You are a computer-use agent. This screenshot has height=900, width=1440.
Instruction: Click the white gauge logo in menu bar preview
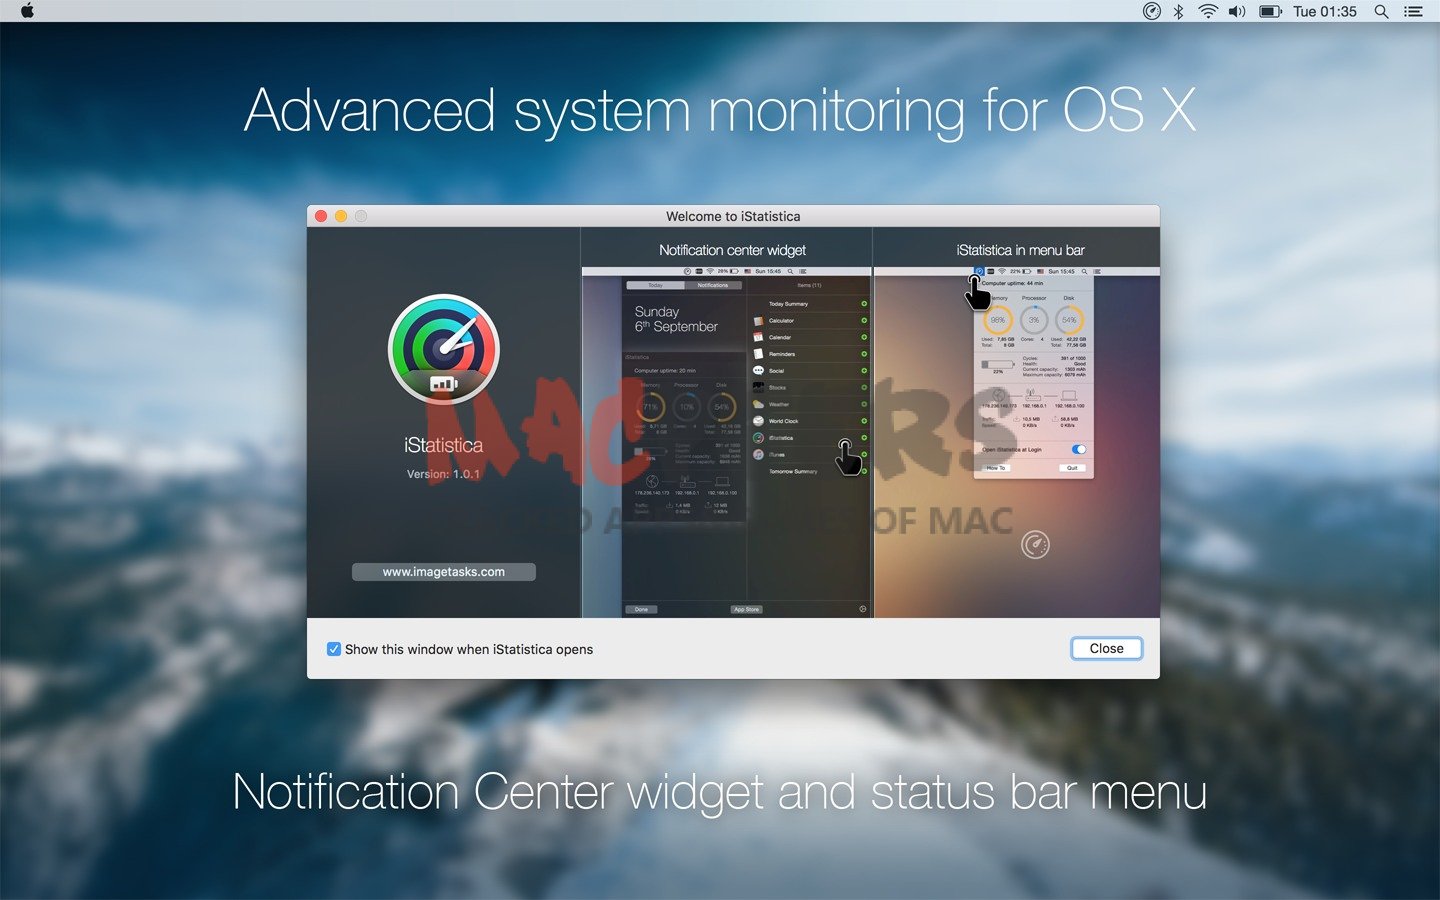[1035, 545]
